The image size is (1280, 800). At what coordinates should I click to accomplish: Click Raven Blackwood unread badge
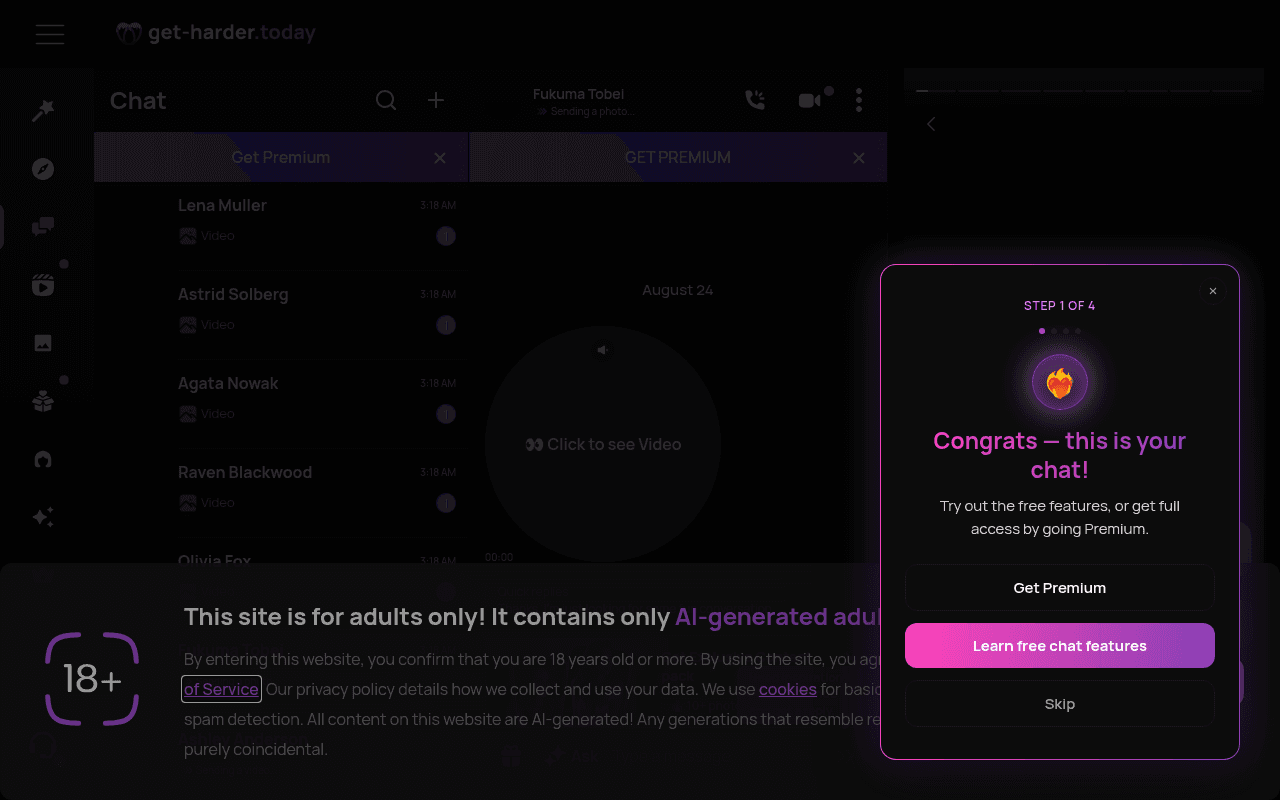pos(446,503)
